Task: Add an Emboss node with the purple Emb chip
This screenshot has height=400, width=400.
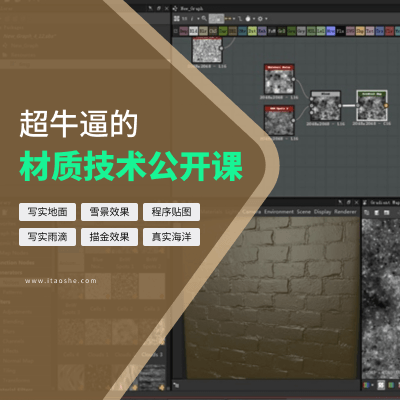Action: [x=262, y=31]
